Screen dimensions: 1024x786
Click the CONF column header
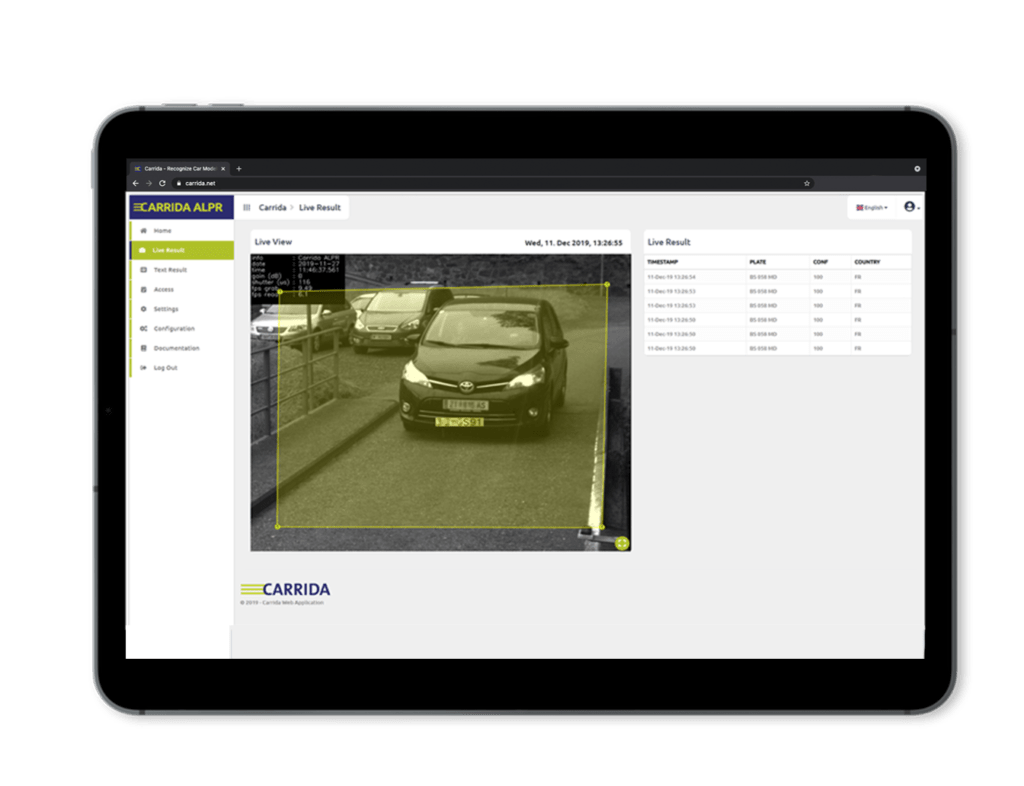pos(820,262)
